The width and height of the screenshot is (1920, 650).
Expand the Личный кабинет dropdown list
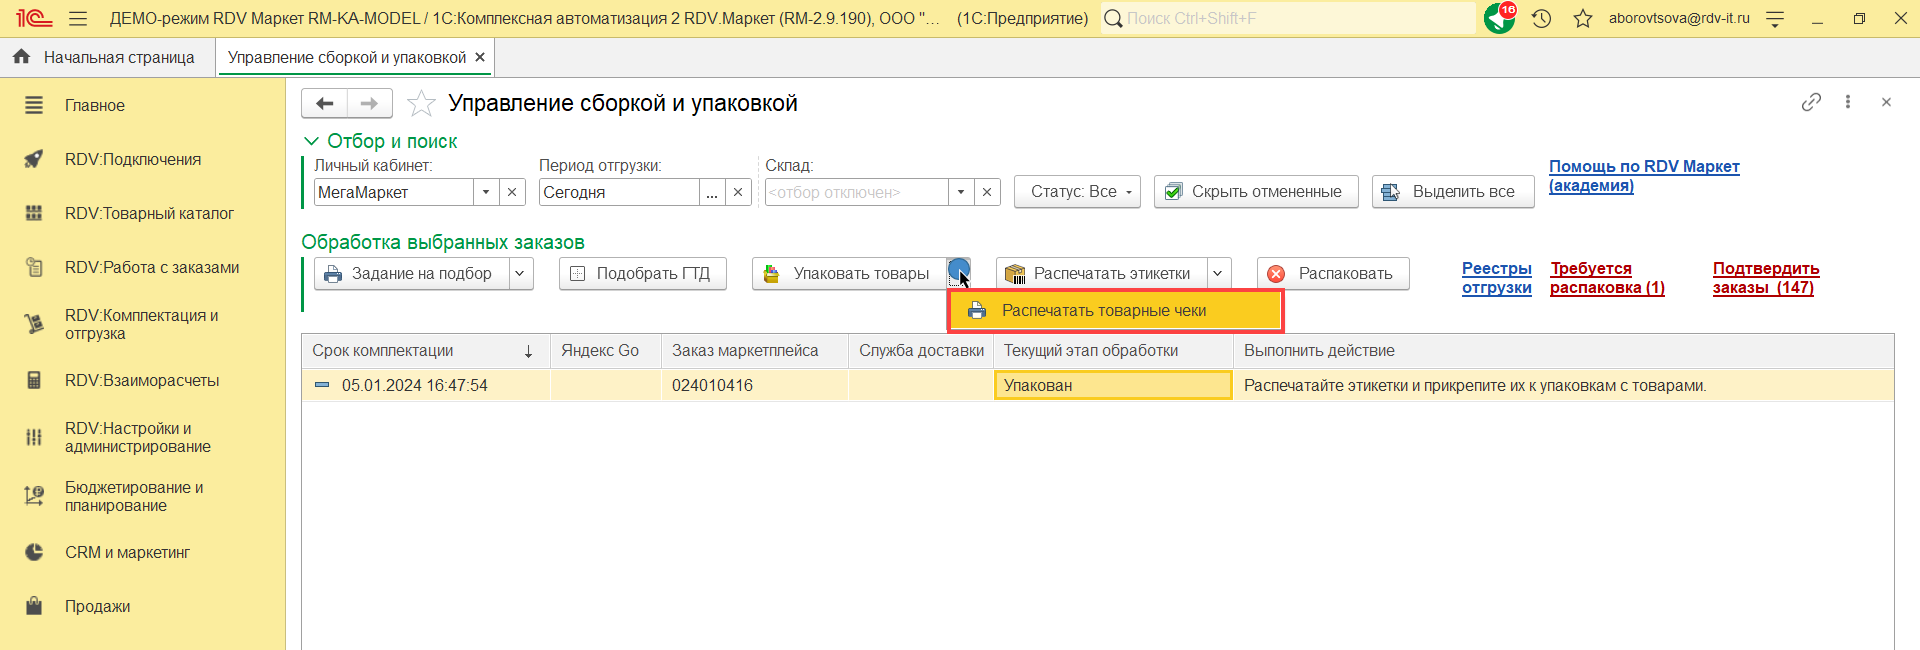coord(486,192)
